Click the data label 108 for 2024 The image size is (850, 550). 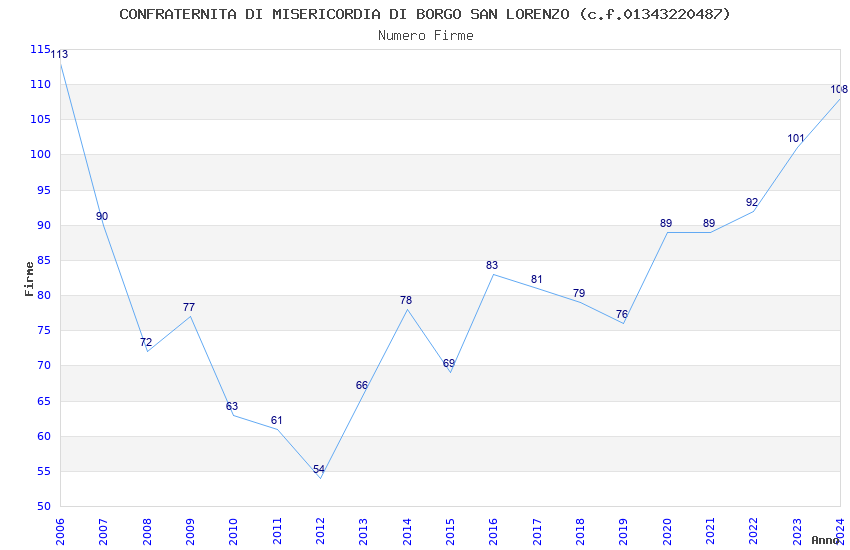pos(839,89)
